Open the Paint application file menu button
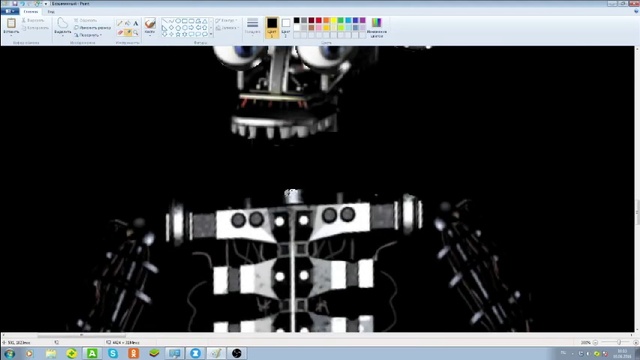Screen dimensions: 640x360 9,11
